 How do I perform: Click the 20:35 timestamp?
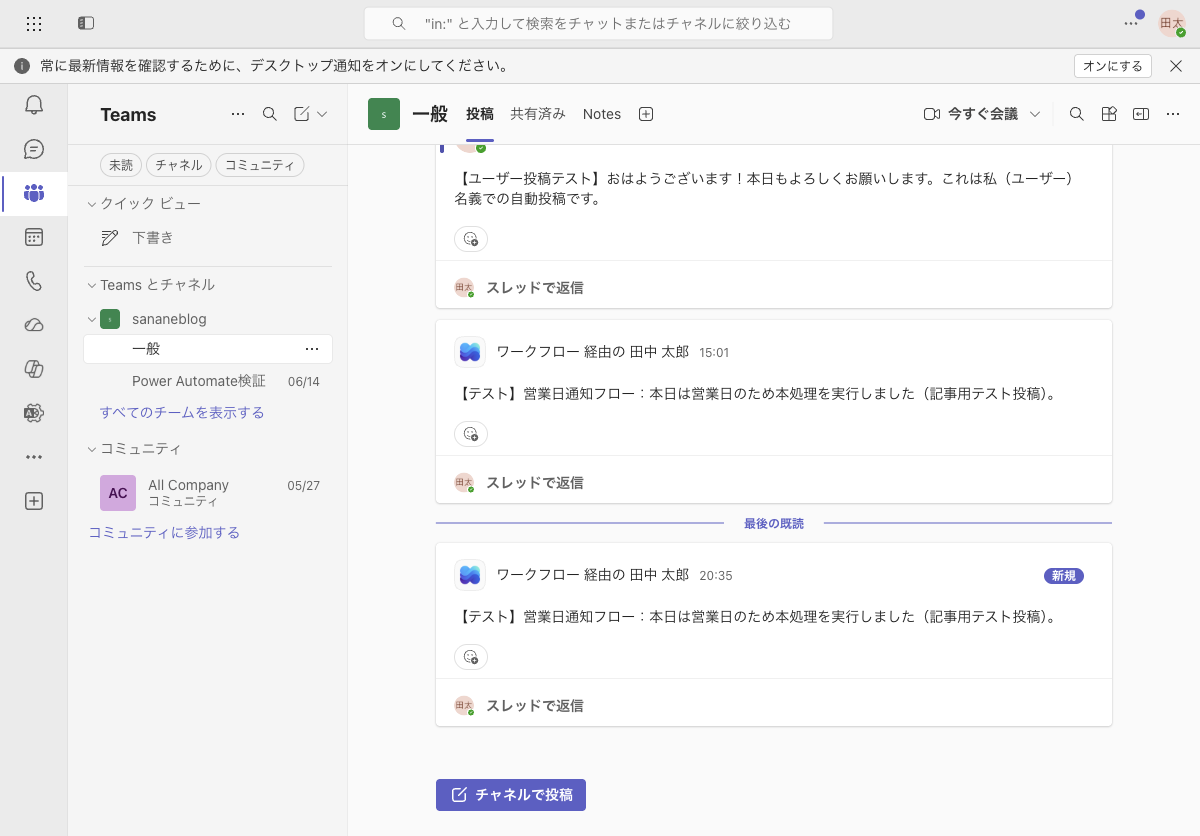pos(716,576)
